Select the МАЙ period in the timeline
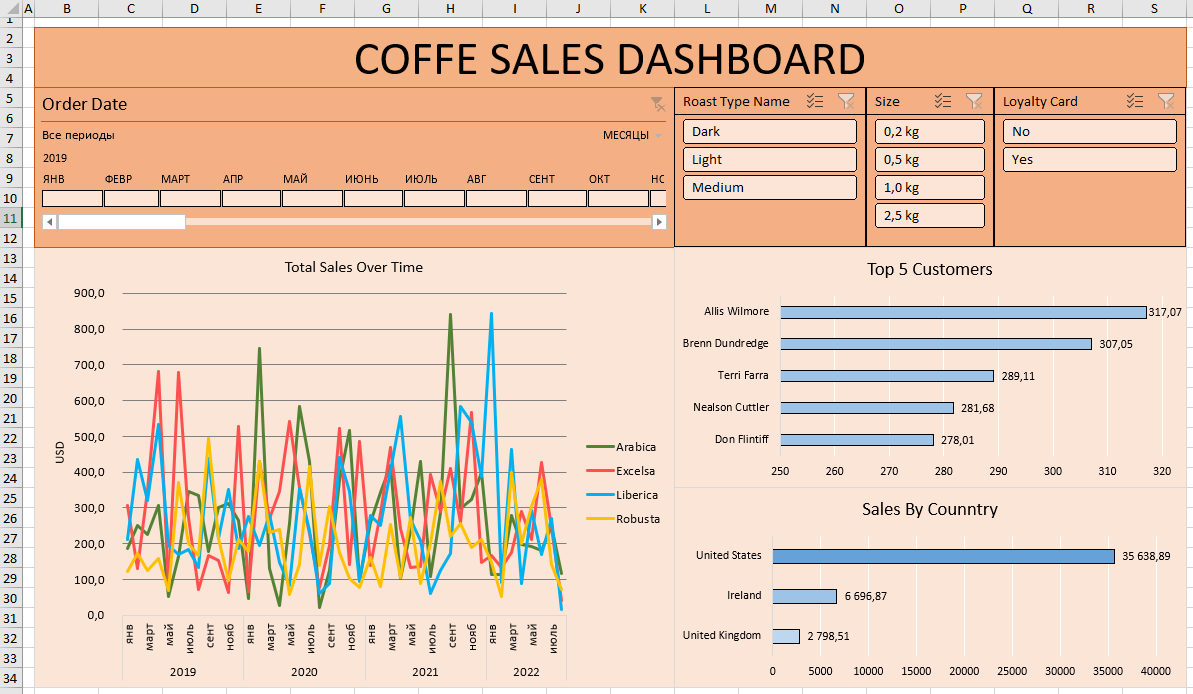The width and height of the screenshot is (1193, 694). pos(312,198)
